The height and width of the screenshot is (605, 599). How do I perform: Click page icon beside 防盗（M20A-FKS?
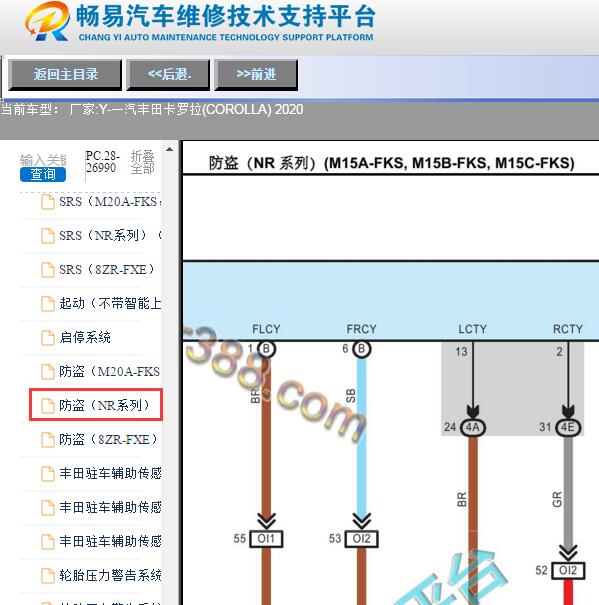[47, 372]
